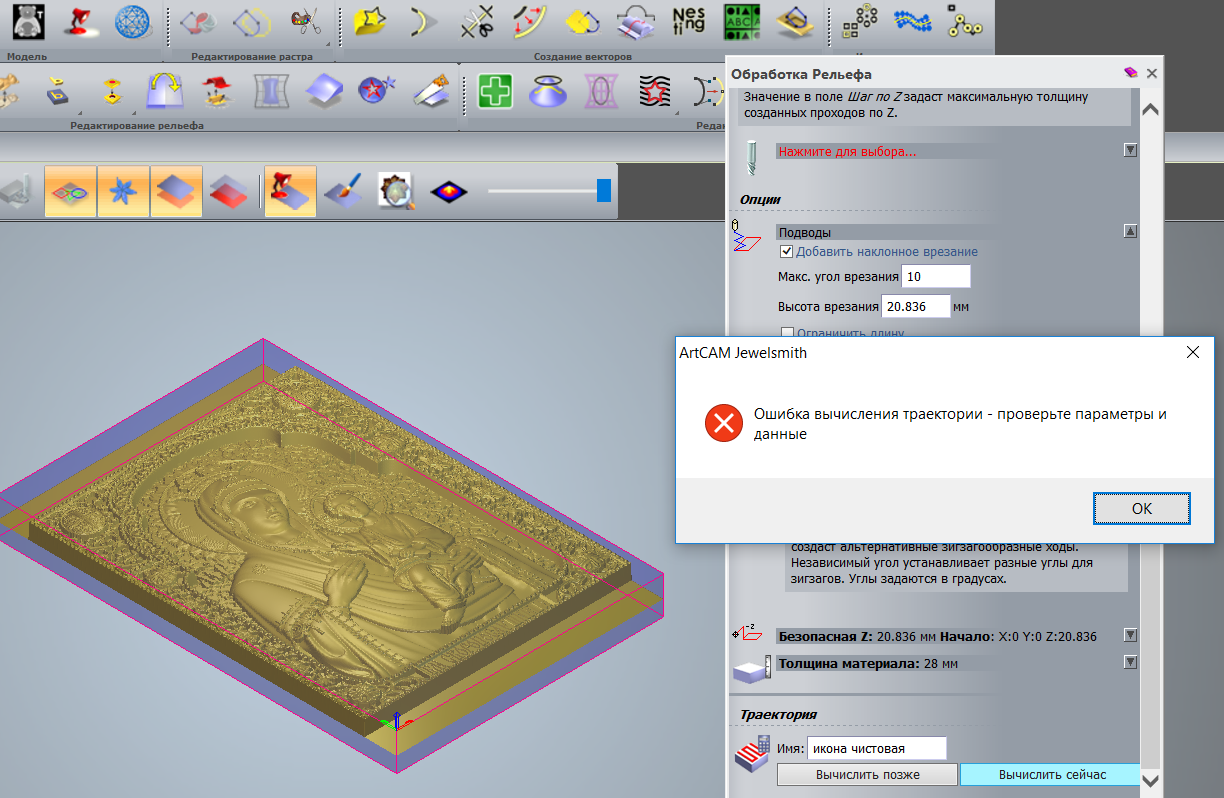Viewport: 1224px width, 798px height.
Task: Click the 'Опции' section heading
Action: point(760,199)
